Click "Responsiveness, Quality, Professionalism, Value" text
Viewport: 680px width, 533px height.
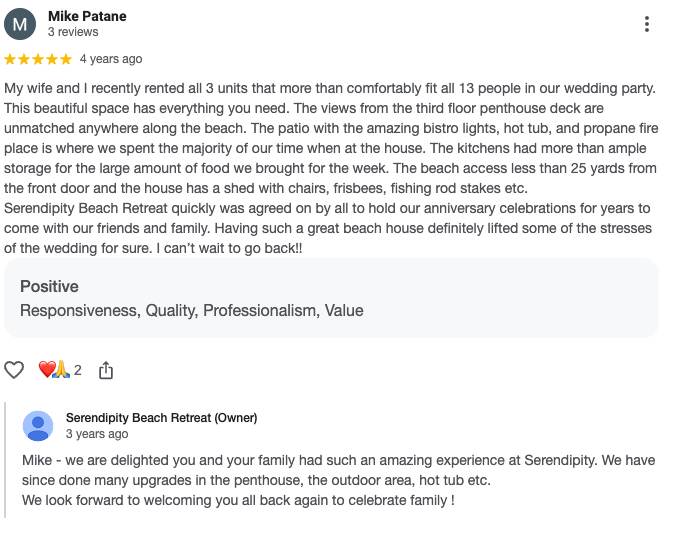pos(191,310)
